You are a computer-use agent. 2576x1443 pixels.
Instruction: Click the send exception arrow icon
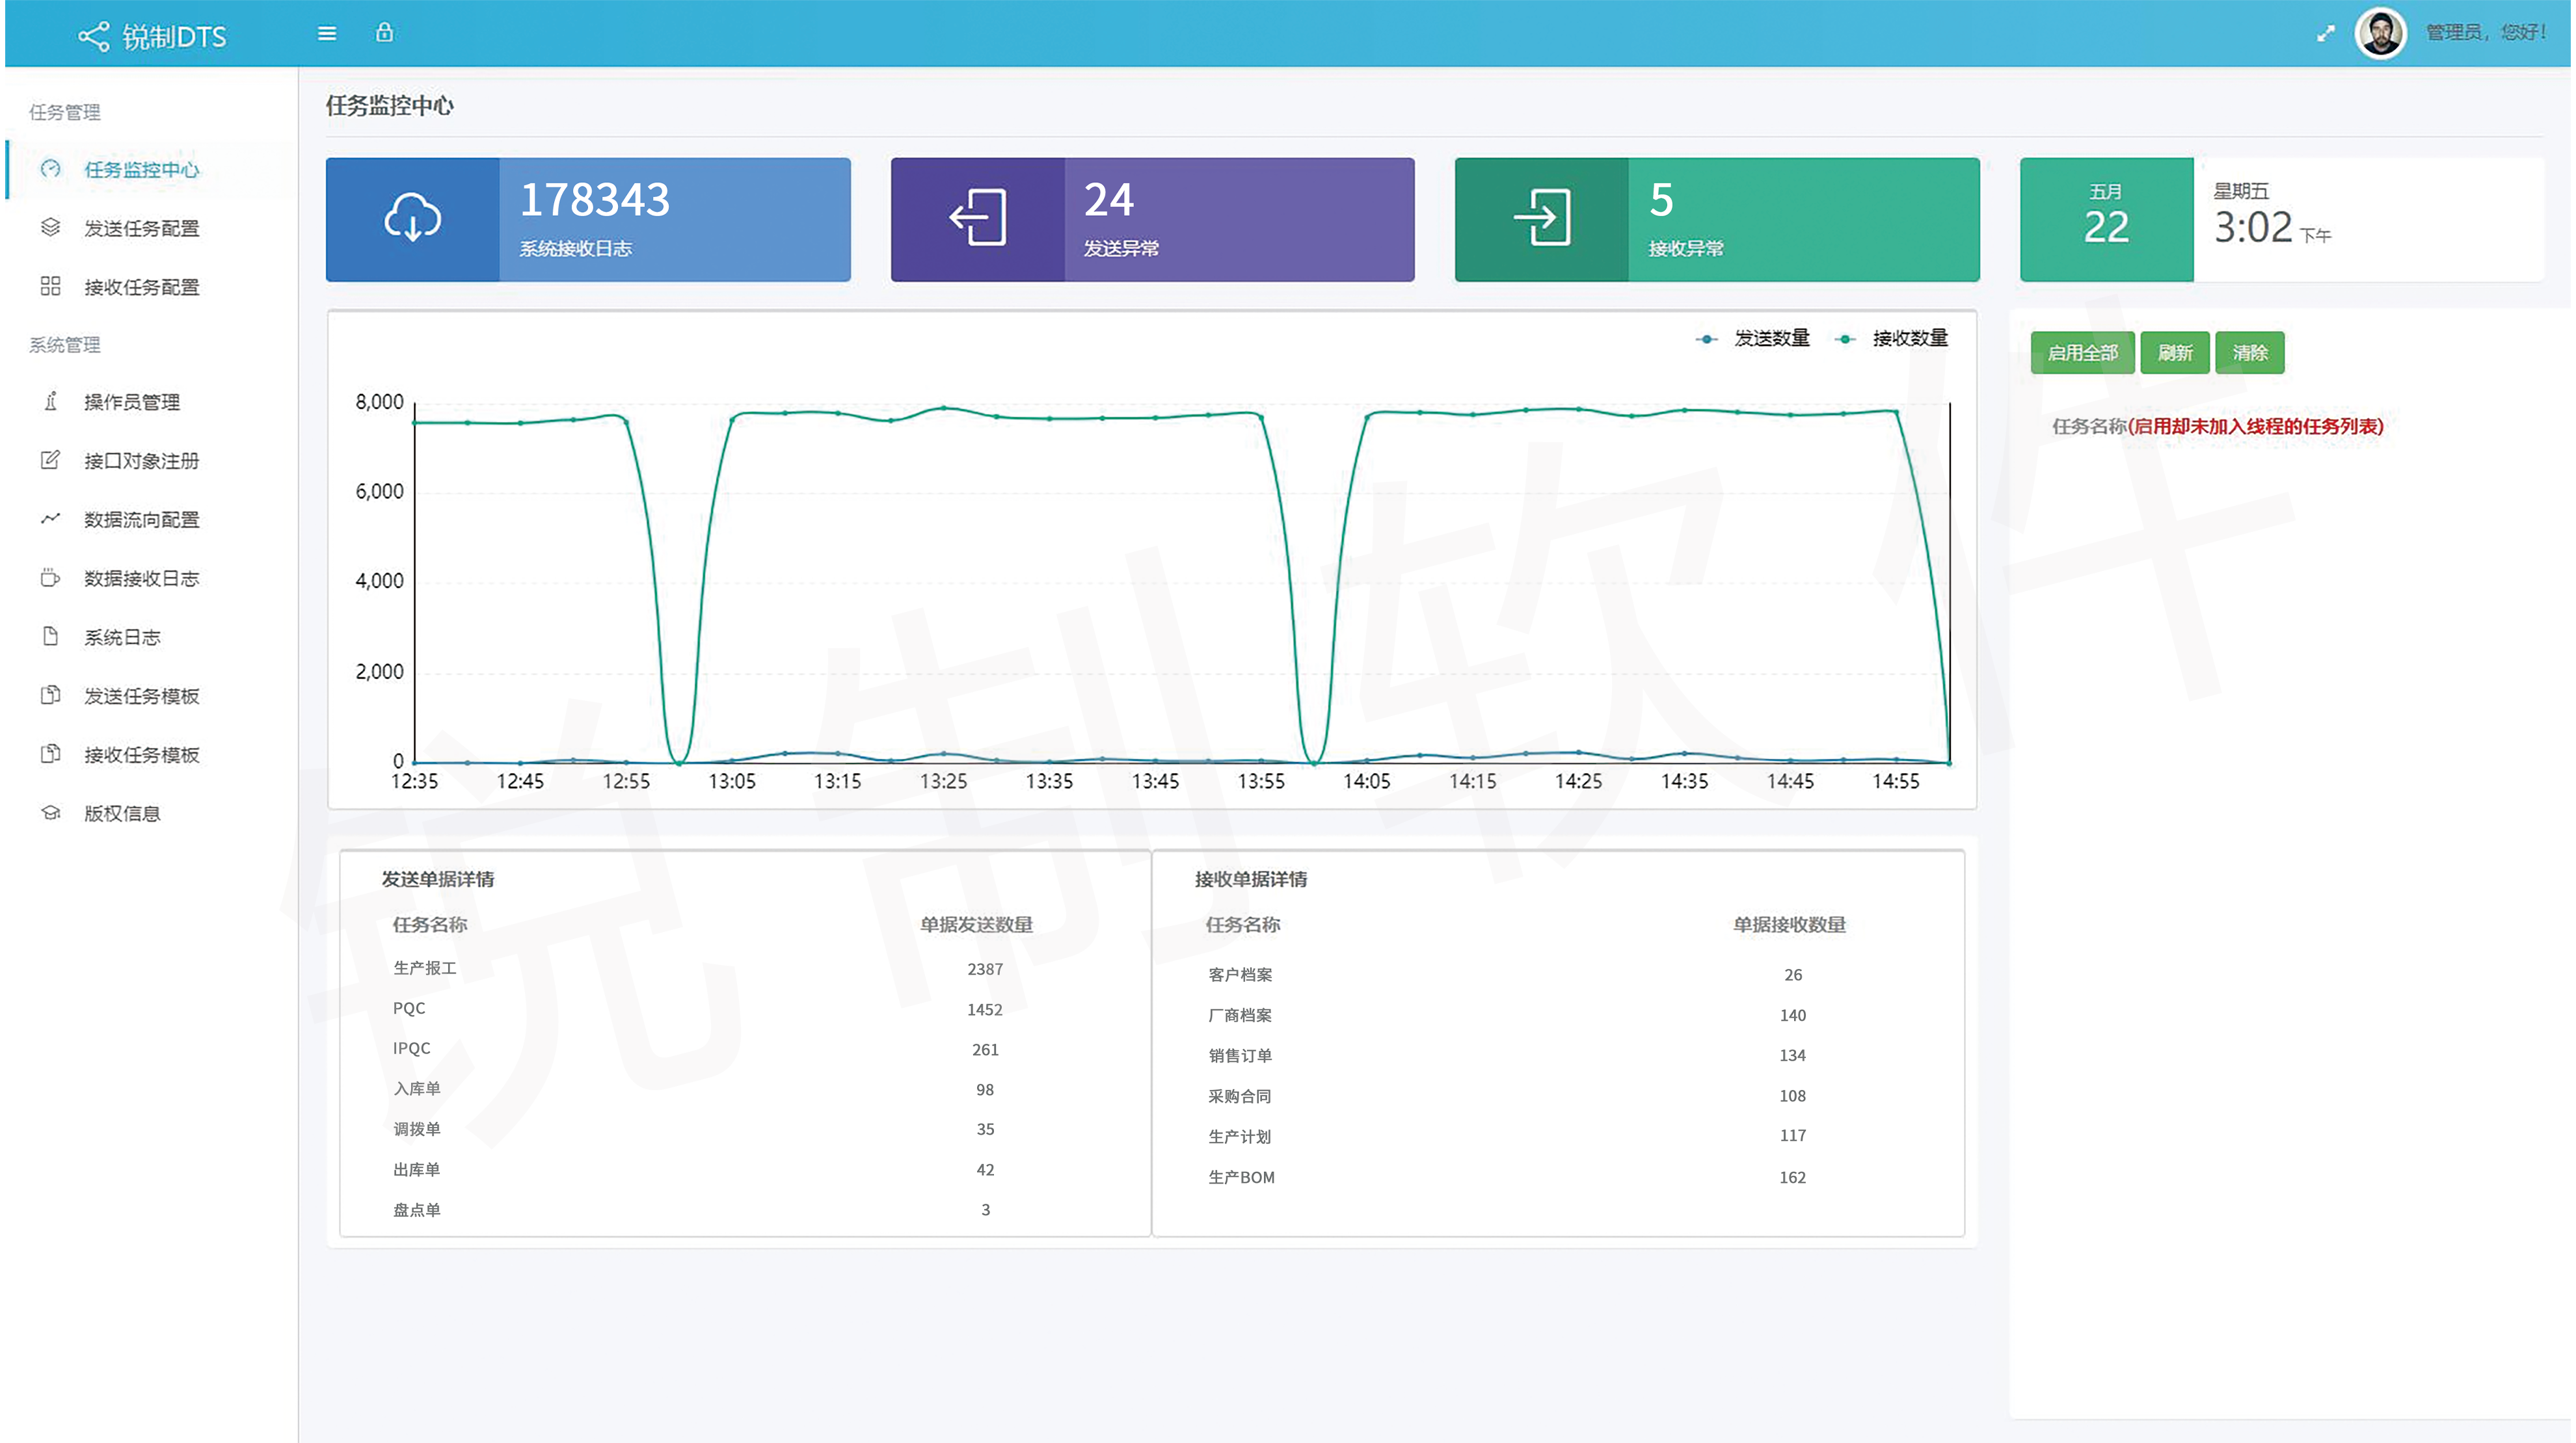[977, 219]
